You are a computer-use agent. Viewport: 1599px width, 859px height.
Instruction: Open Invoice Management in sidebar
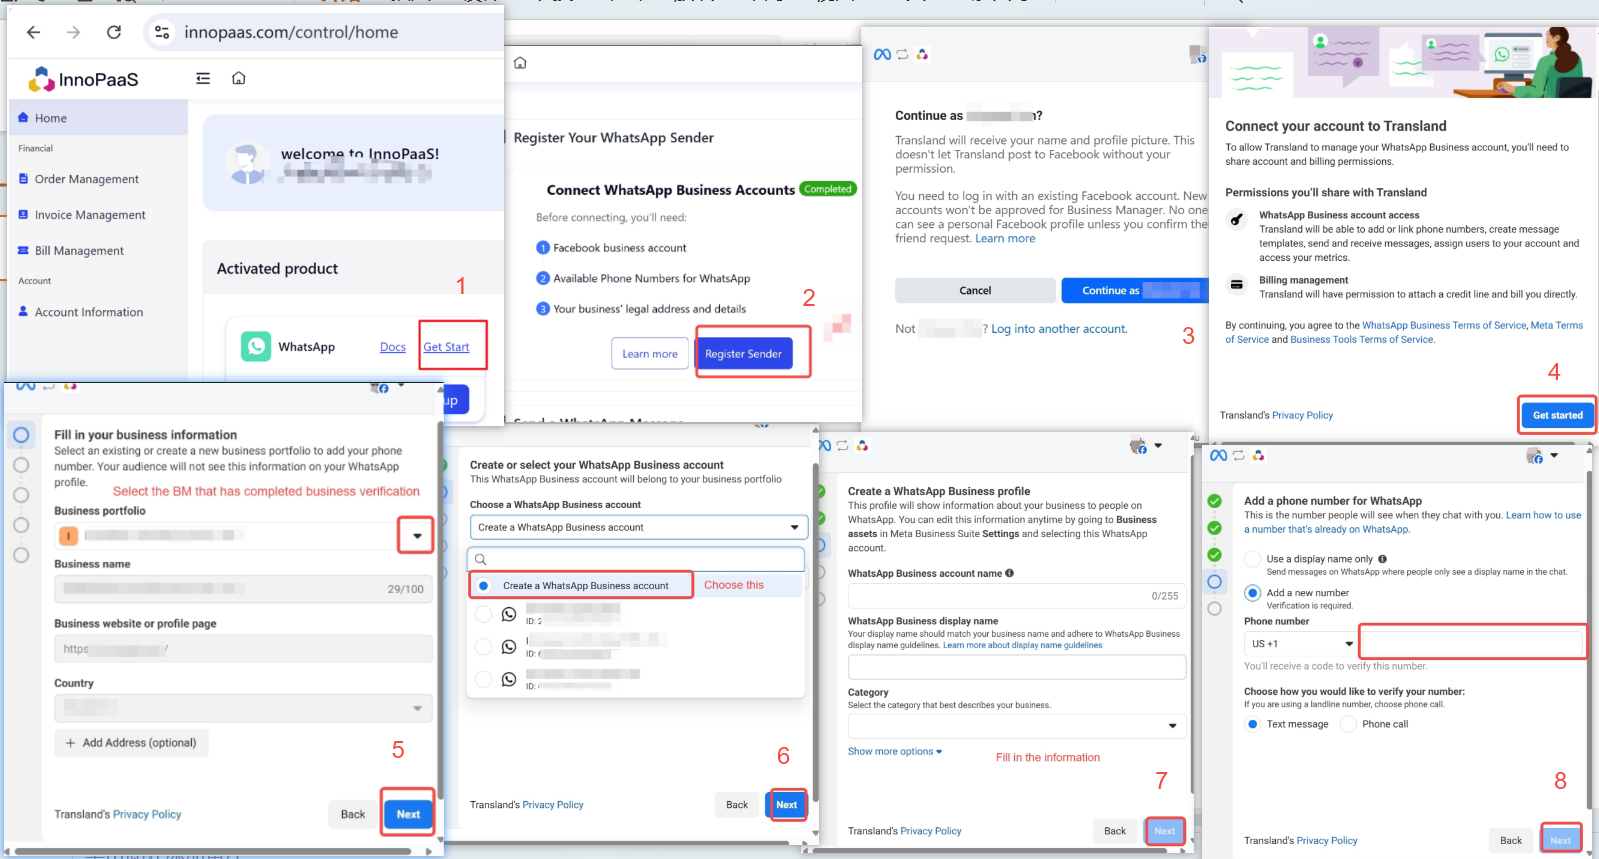pos(90,215)
